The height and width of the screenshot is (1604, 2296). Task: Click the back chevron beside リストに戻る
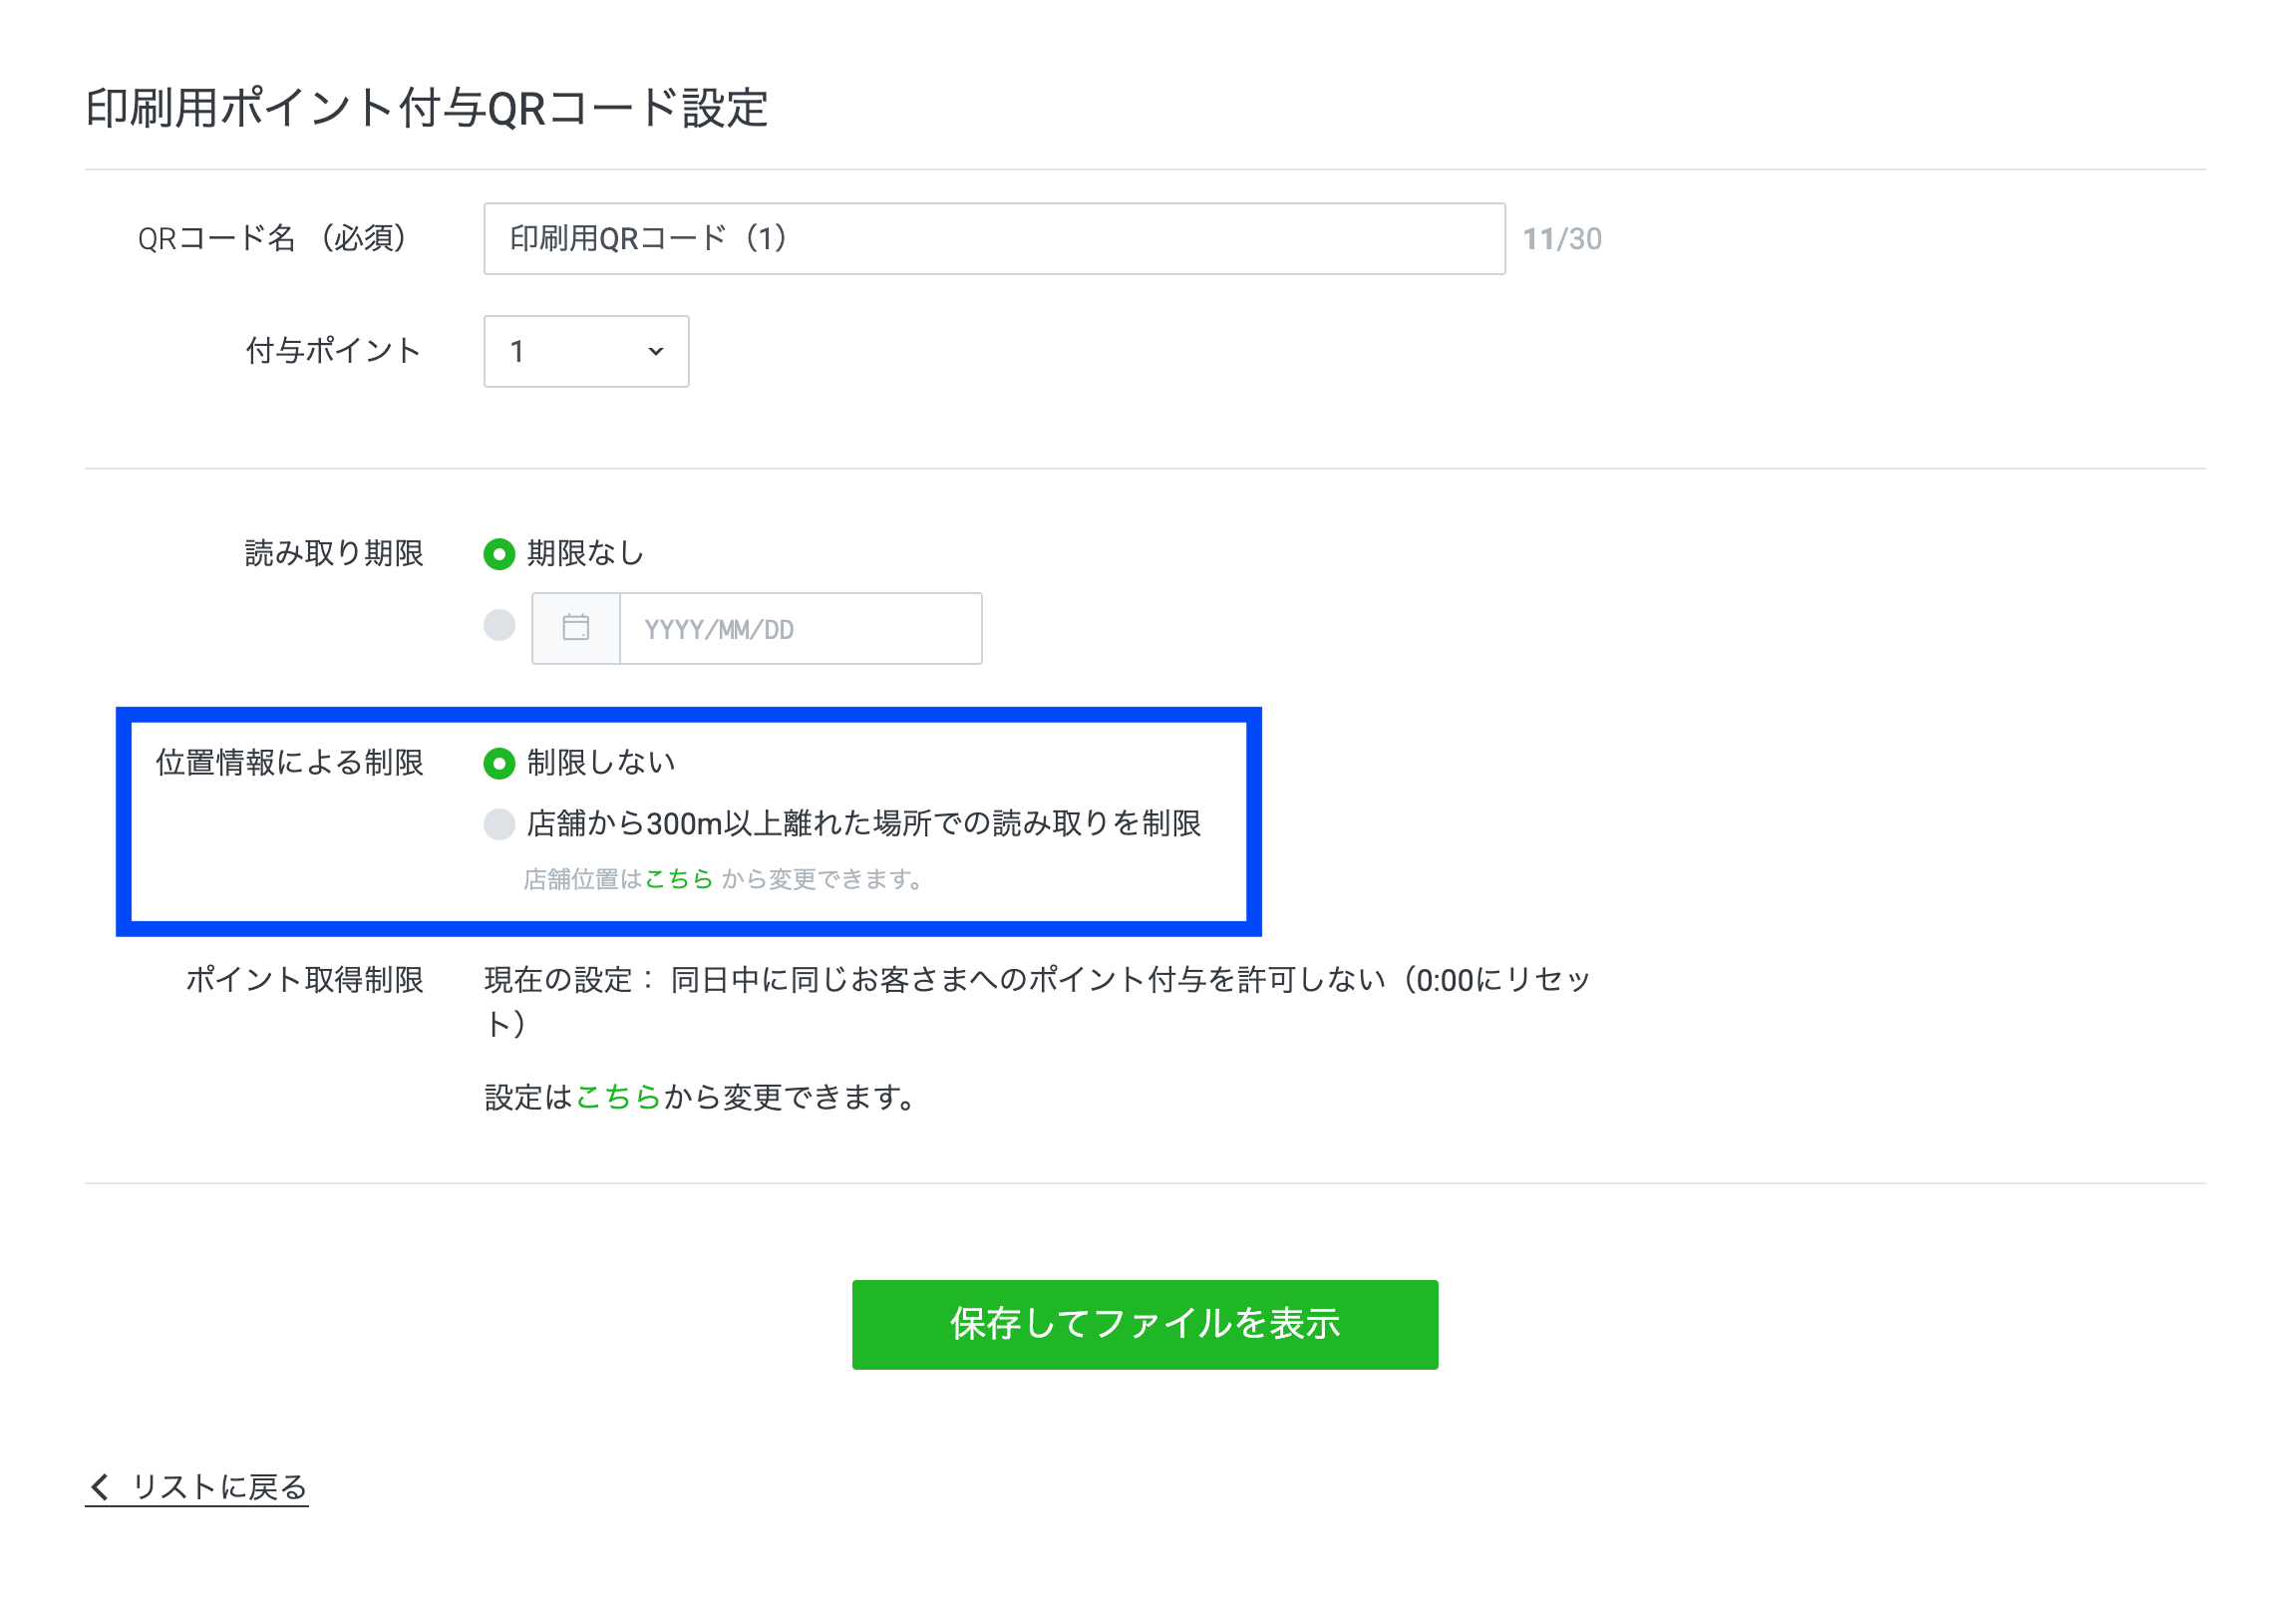tap(99, 1487)
